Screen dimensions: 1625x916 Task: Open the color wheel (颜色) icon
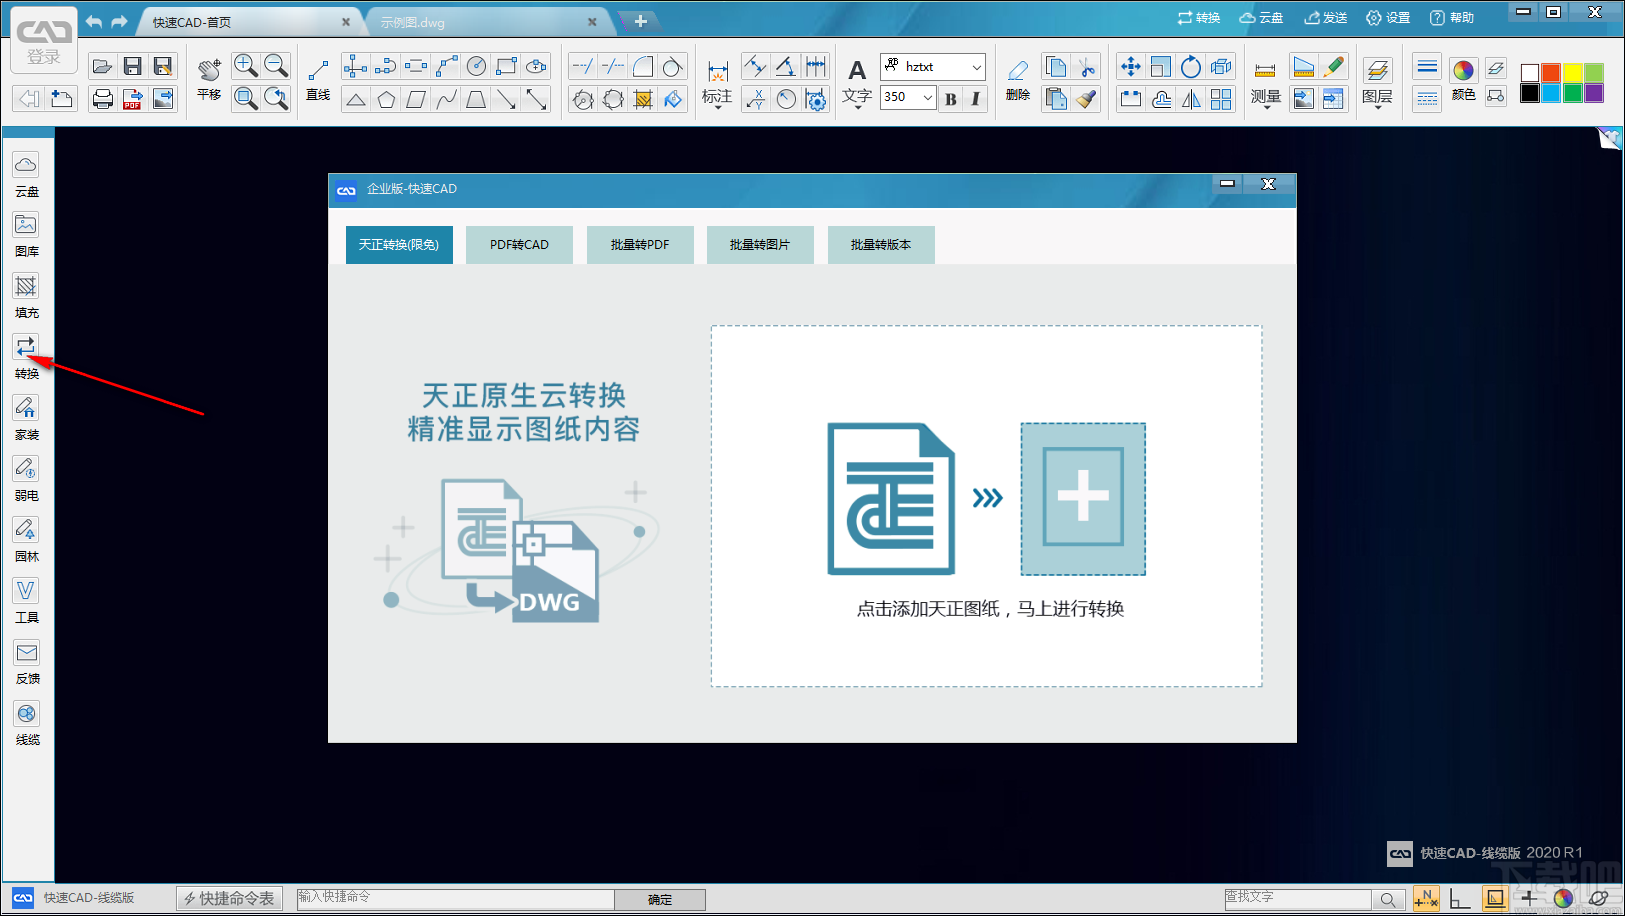[x=1463, y=78]
